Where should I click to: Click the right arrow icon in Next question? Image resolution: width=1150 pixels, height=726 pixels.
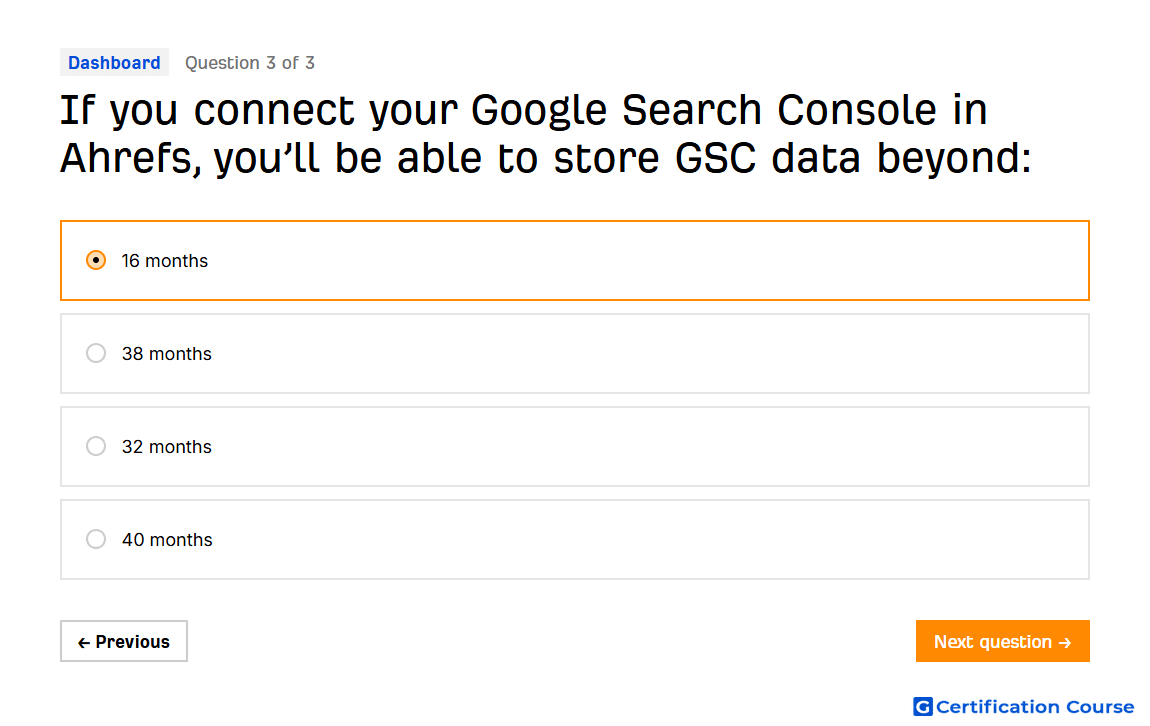[1065, 643]
